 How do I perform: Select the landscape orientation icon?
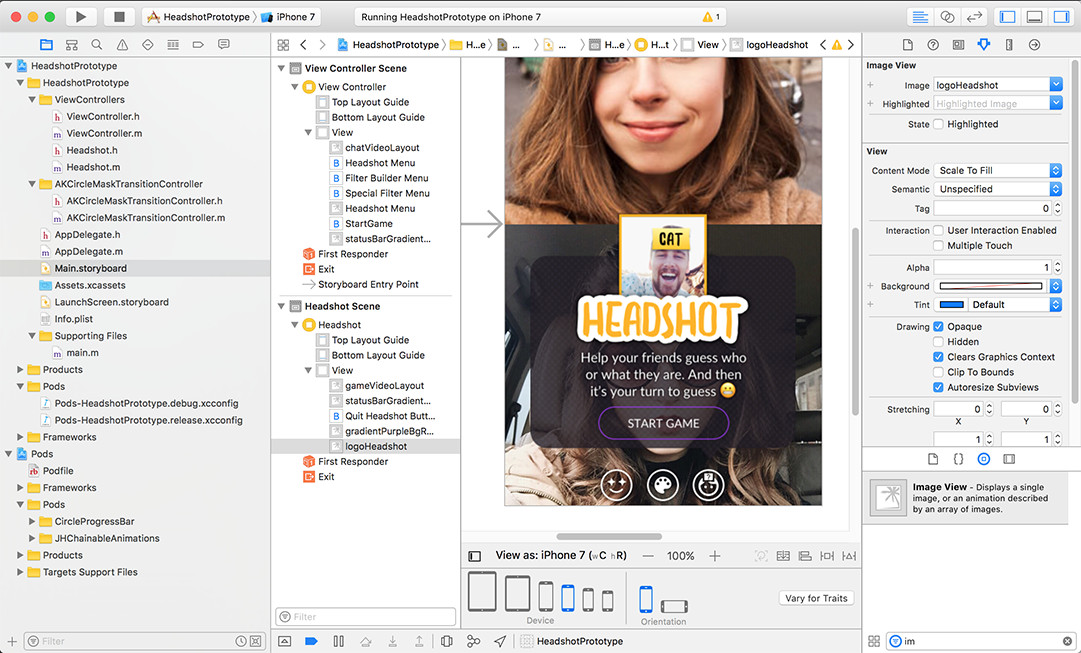(675, 606)
